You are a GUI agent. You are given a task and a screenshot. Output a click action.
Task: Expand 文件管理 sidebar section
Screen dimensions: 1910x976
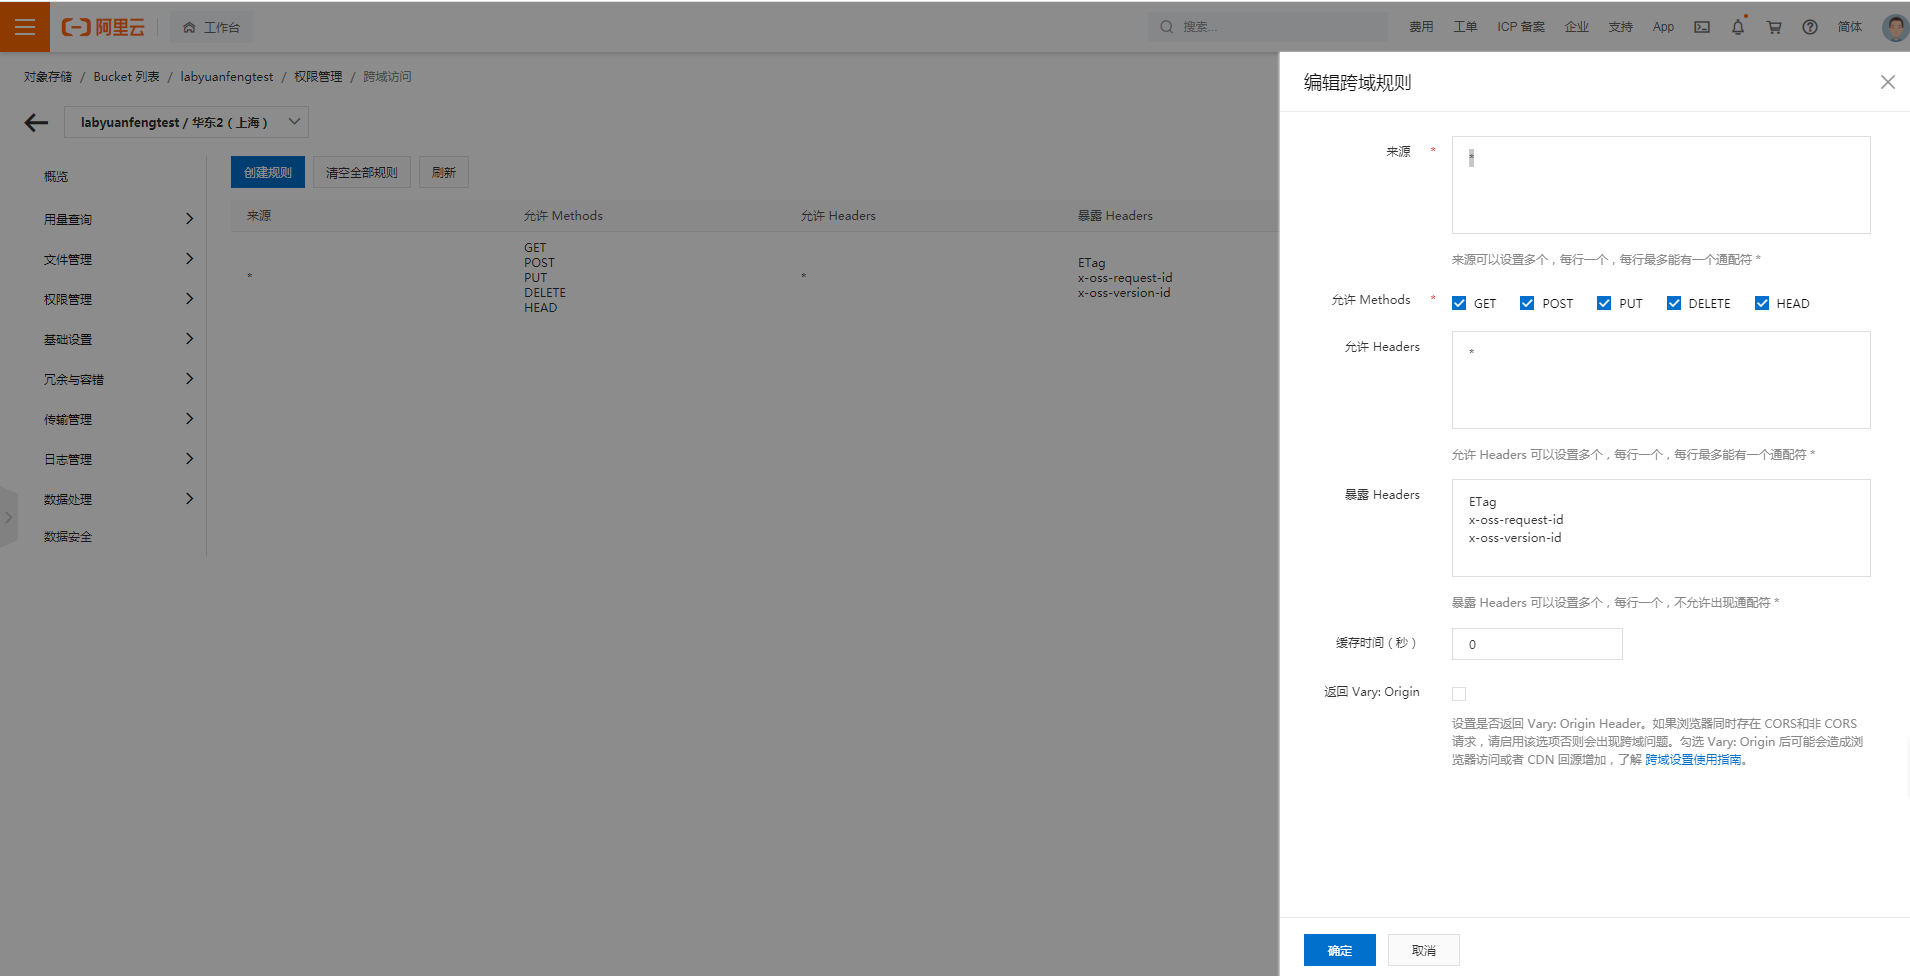tap(118, 259)
